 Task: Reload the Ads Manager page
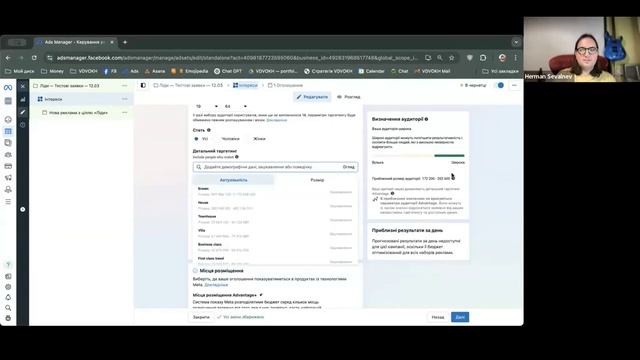34,58
